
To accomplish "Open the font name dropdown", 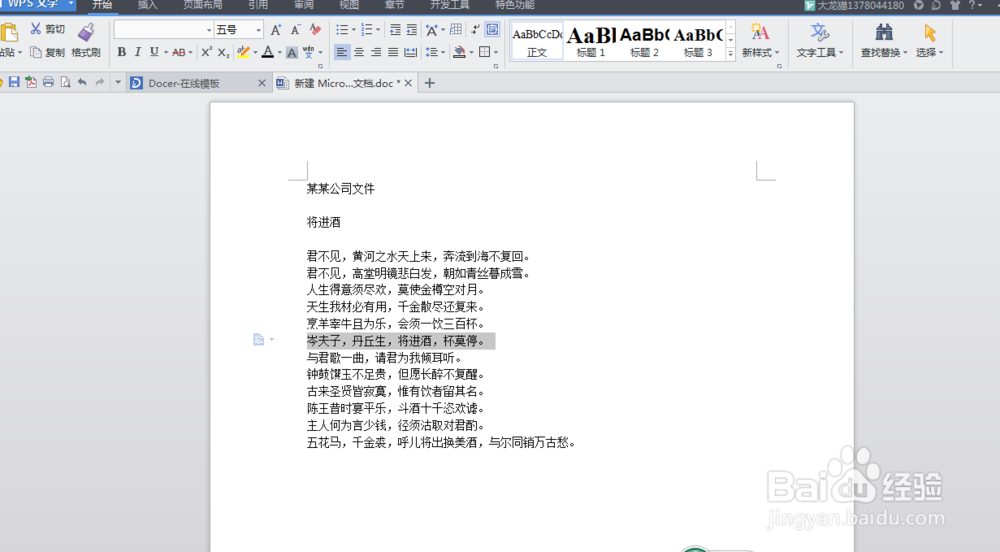I will pyautogui.click(x=209, y=30).
